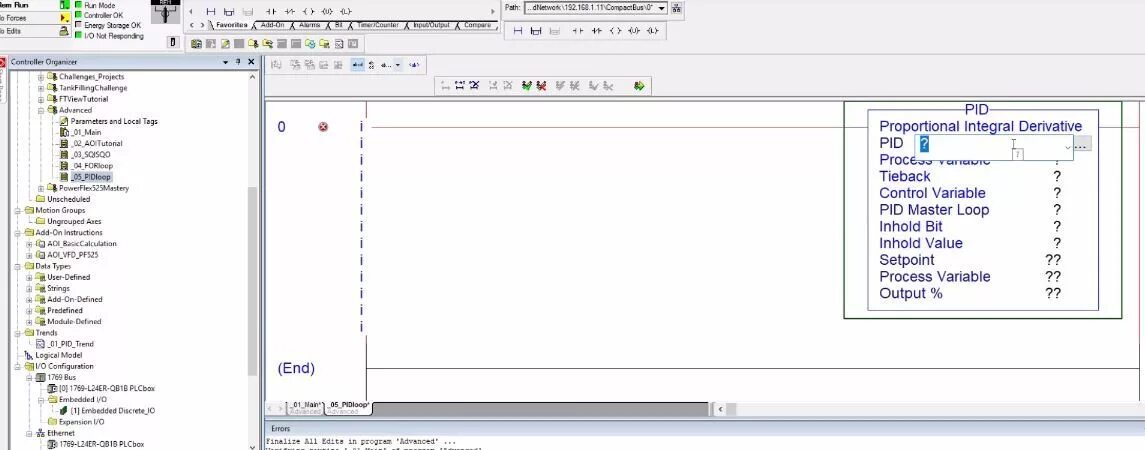Collapse the I/O Configuration folder
1145x450 pixels.
point(18,366)
